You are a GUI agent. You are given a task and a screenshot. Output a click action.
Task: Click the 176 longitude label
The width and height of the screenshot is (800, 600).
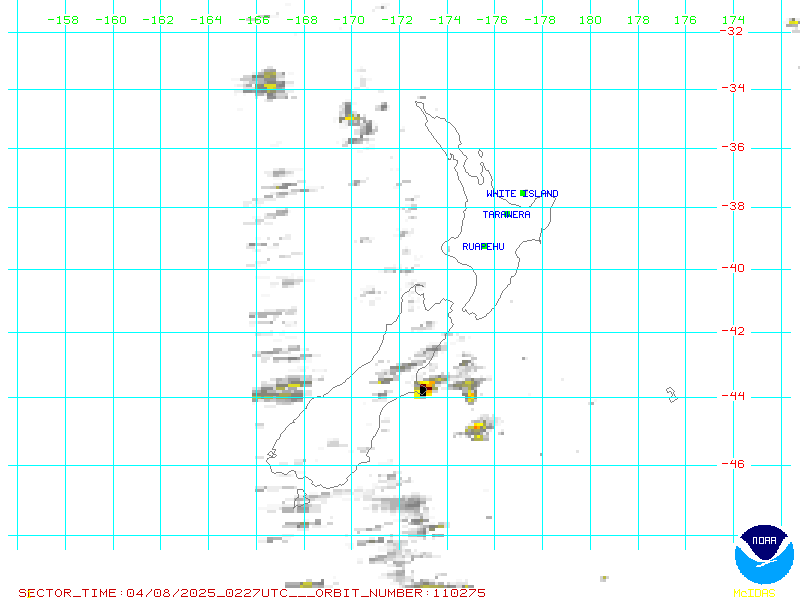[685, 20]
